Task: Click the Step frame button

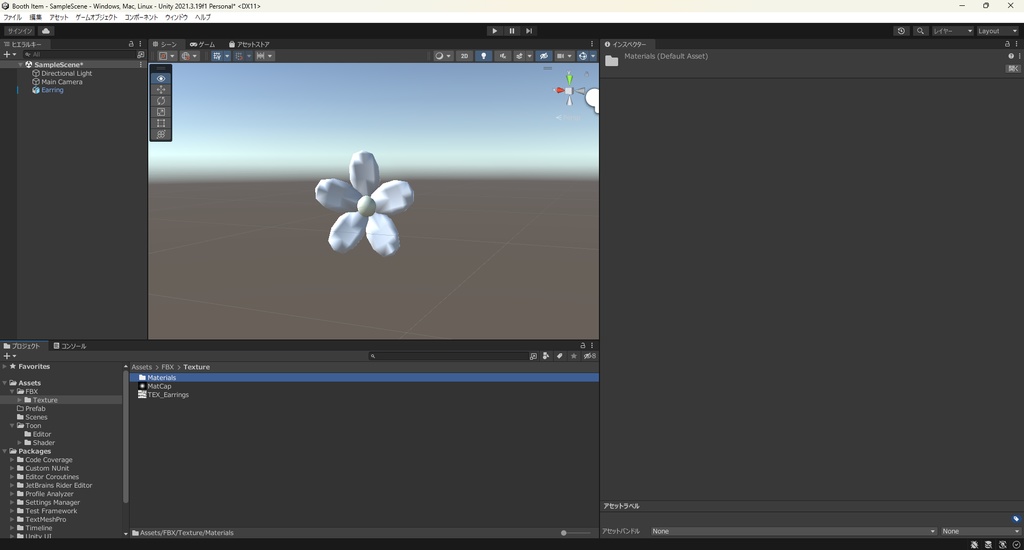Action: point(529,31)
